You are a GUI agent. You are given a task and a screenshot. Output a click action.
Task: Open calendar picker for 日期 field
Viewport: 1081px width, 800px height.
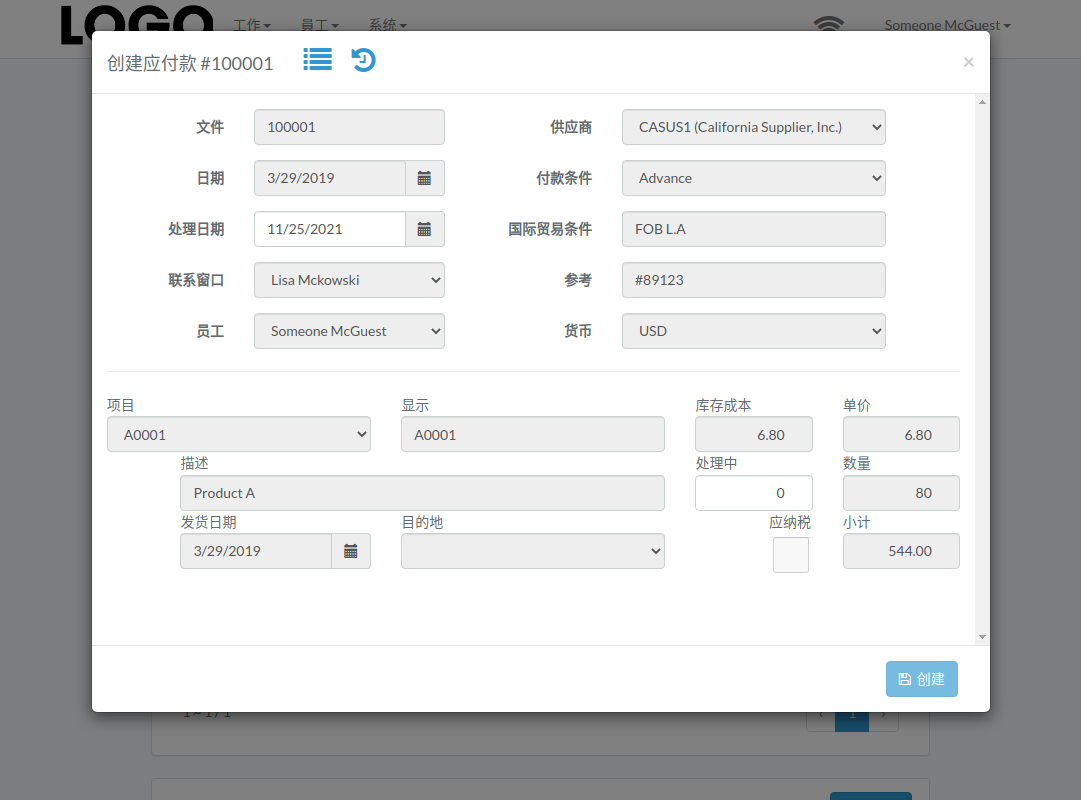tap(425, 178)
